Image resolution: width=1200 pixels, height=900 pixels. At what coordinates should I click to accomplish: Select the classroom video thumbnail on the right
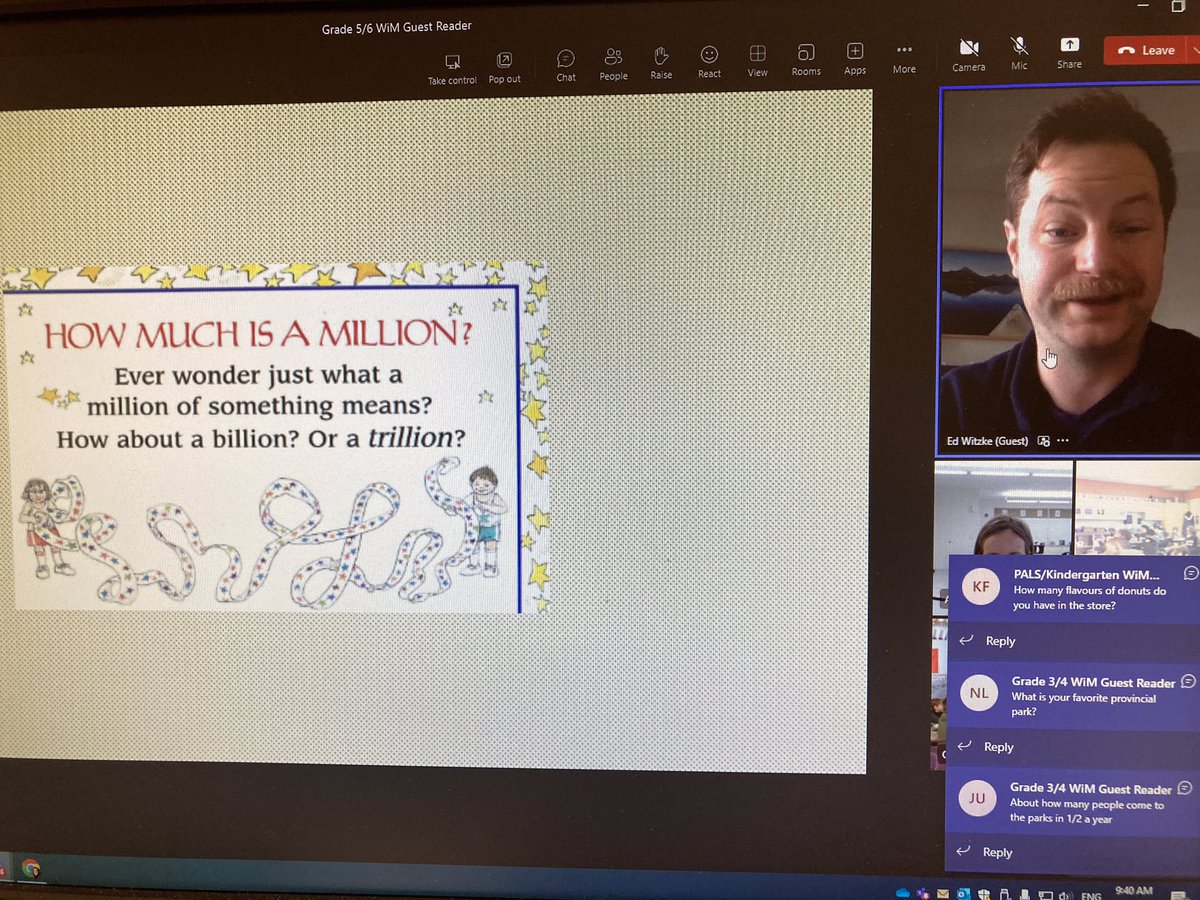1137,507
